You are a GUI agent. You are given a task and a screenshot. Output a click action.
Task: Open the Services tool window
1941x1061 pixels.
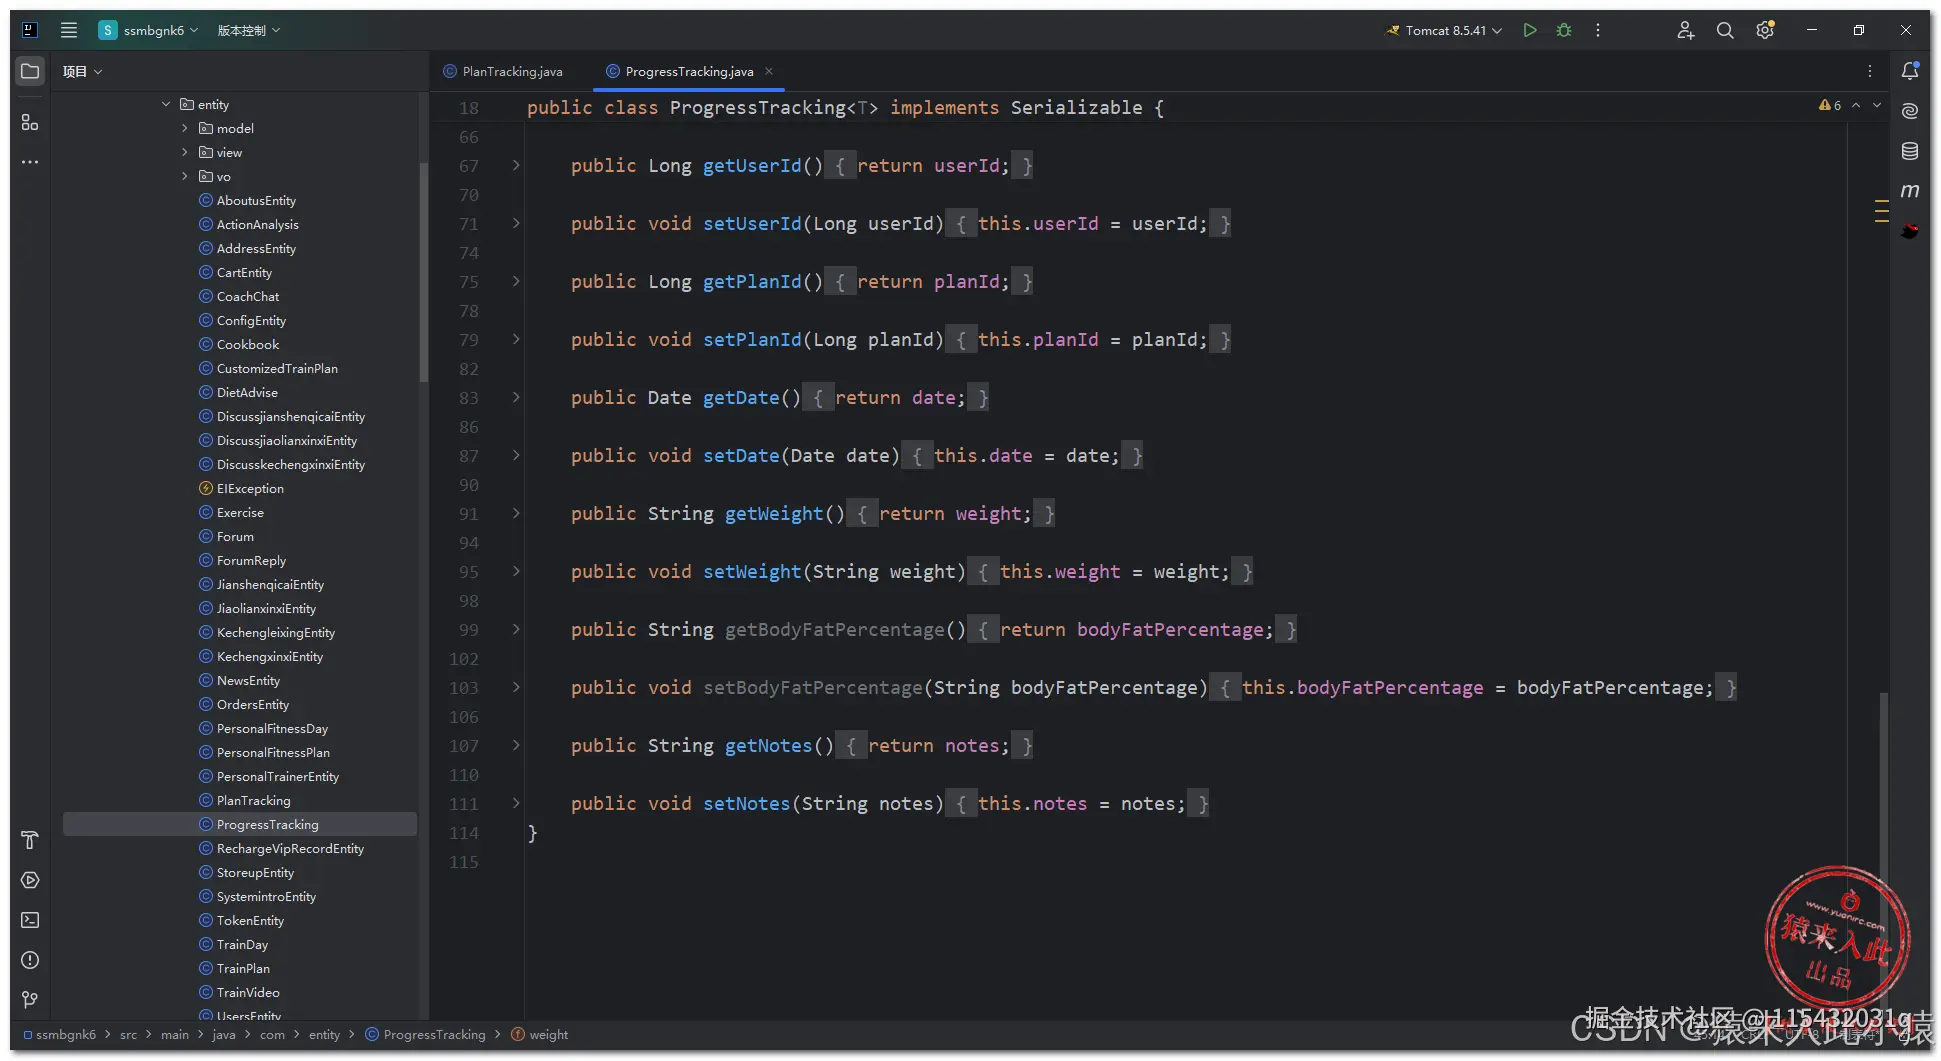(30, 880)
